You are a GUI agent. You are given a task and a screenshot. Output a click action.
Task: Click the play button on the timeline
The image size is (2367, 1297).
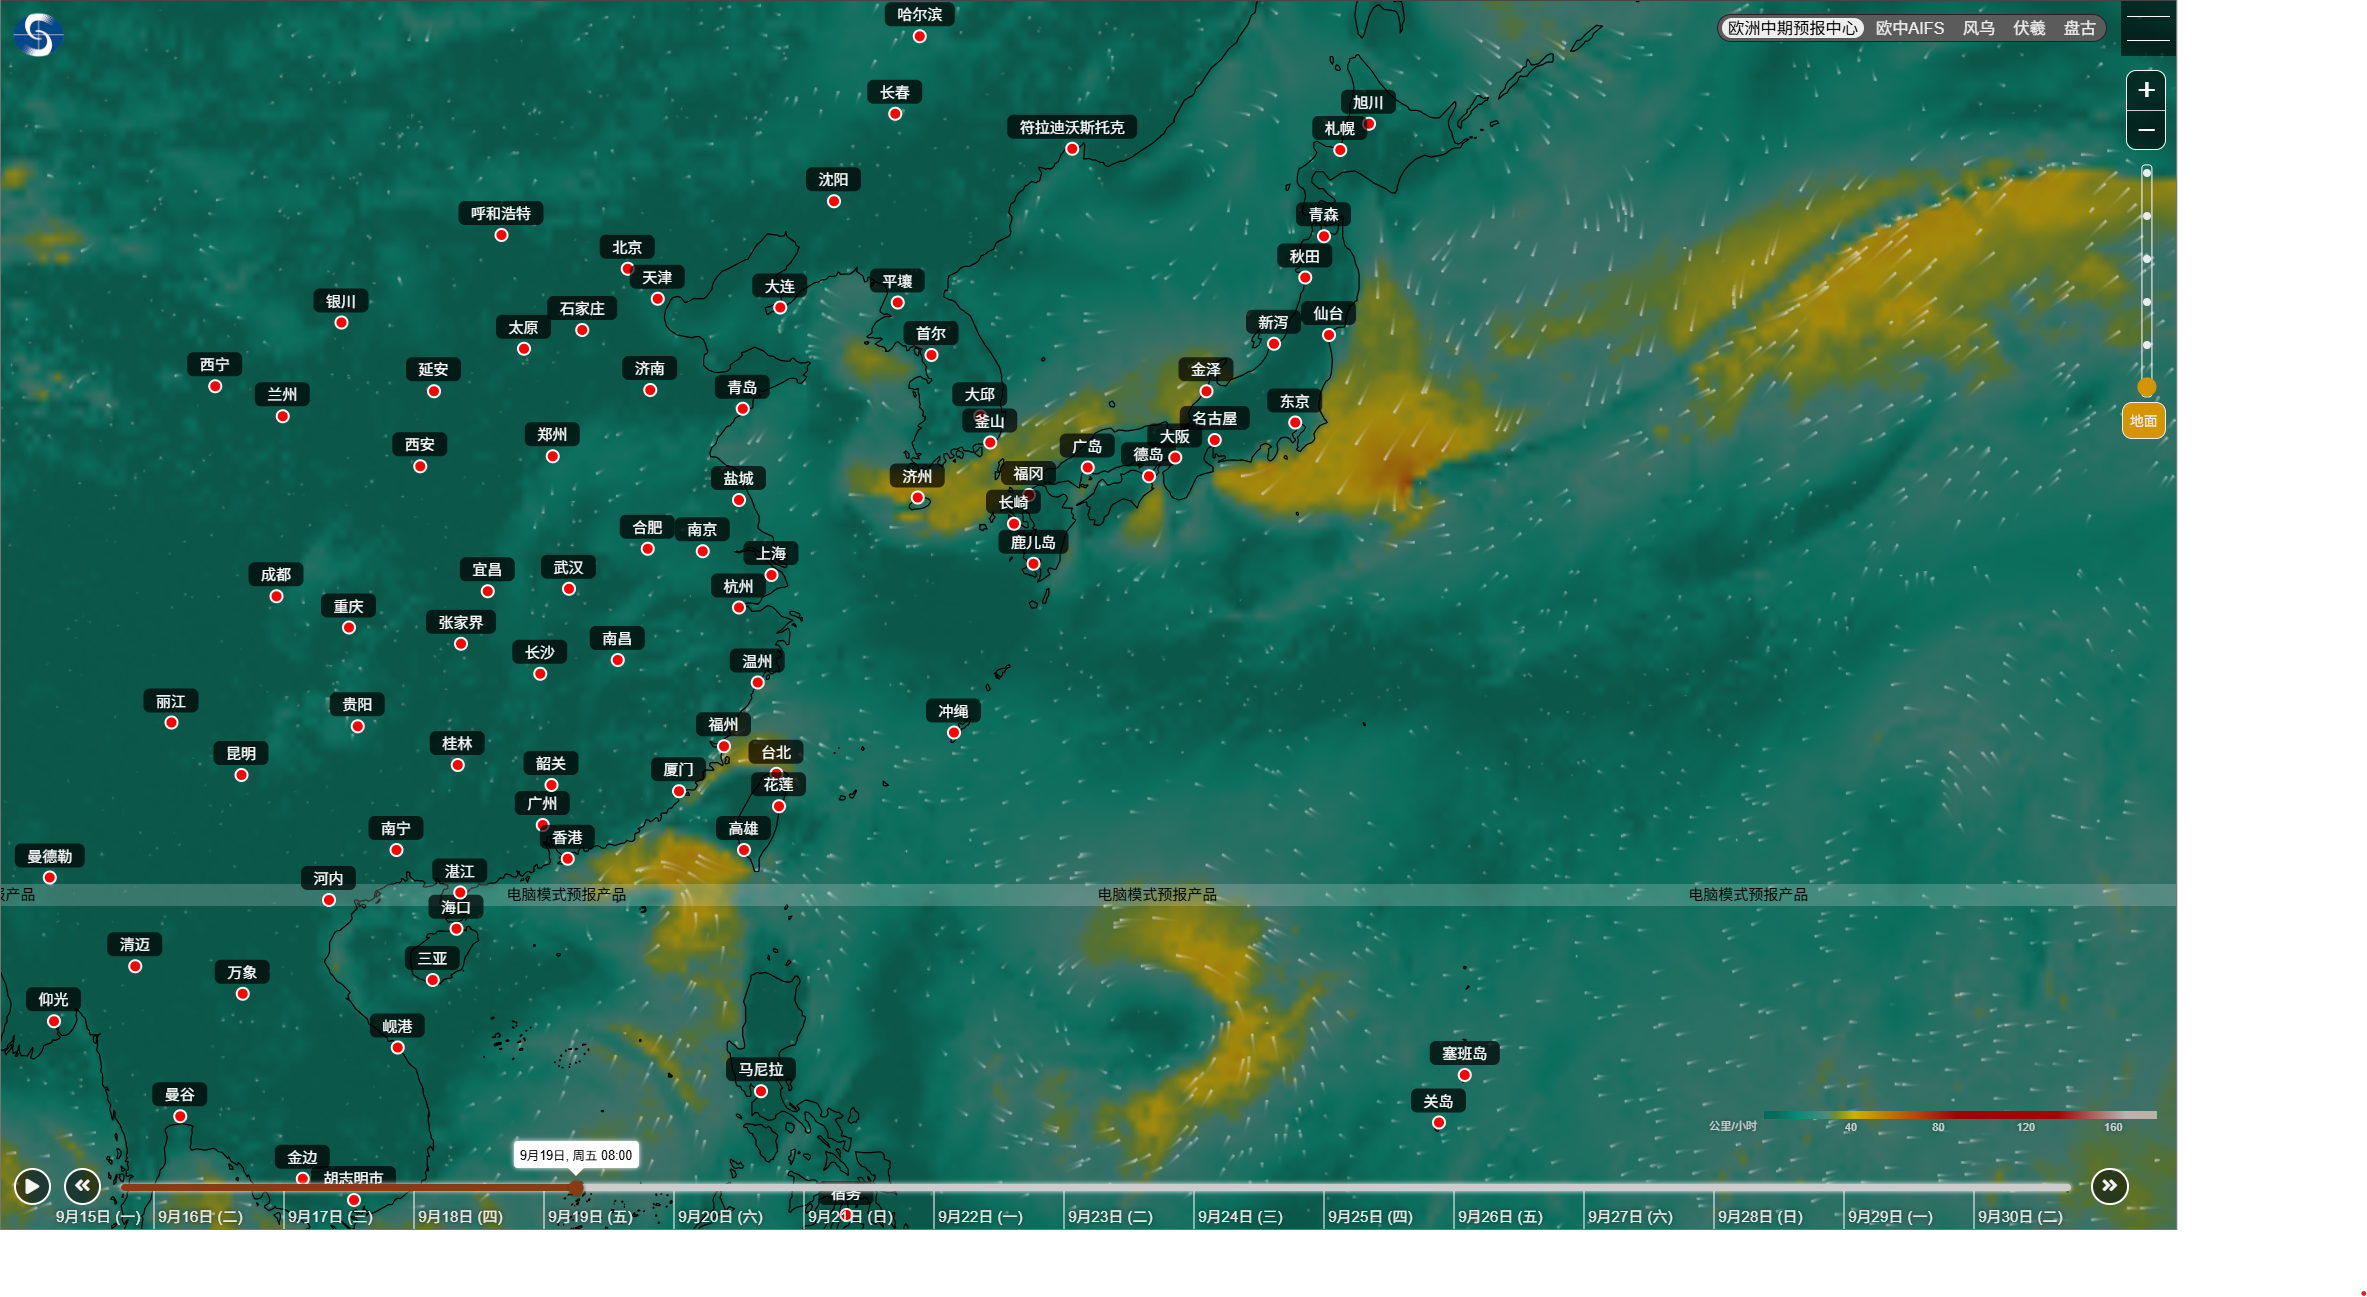click(32, 1186)
